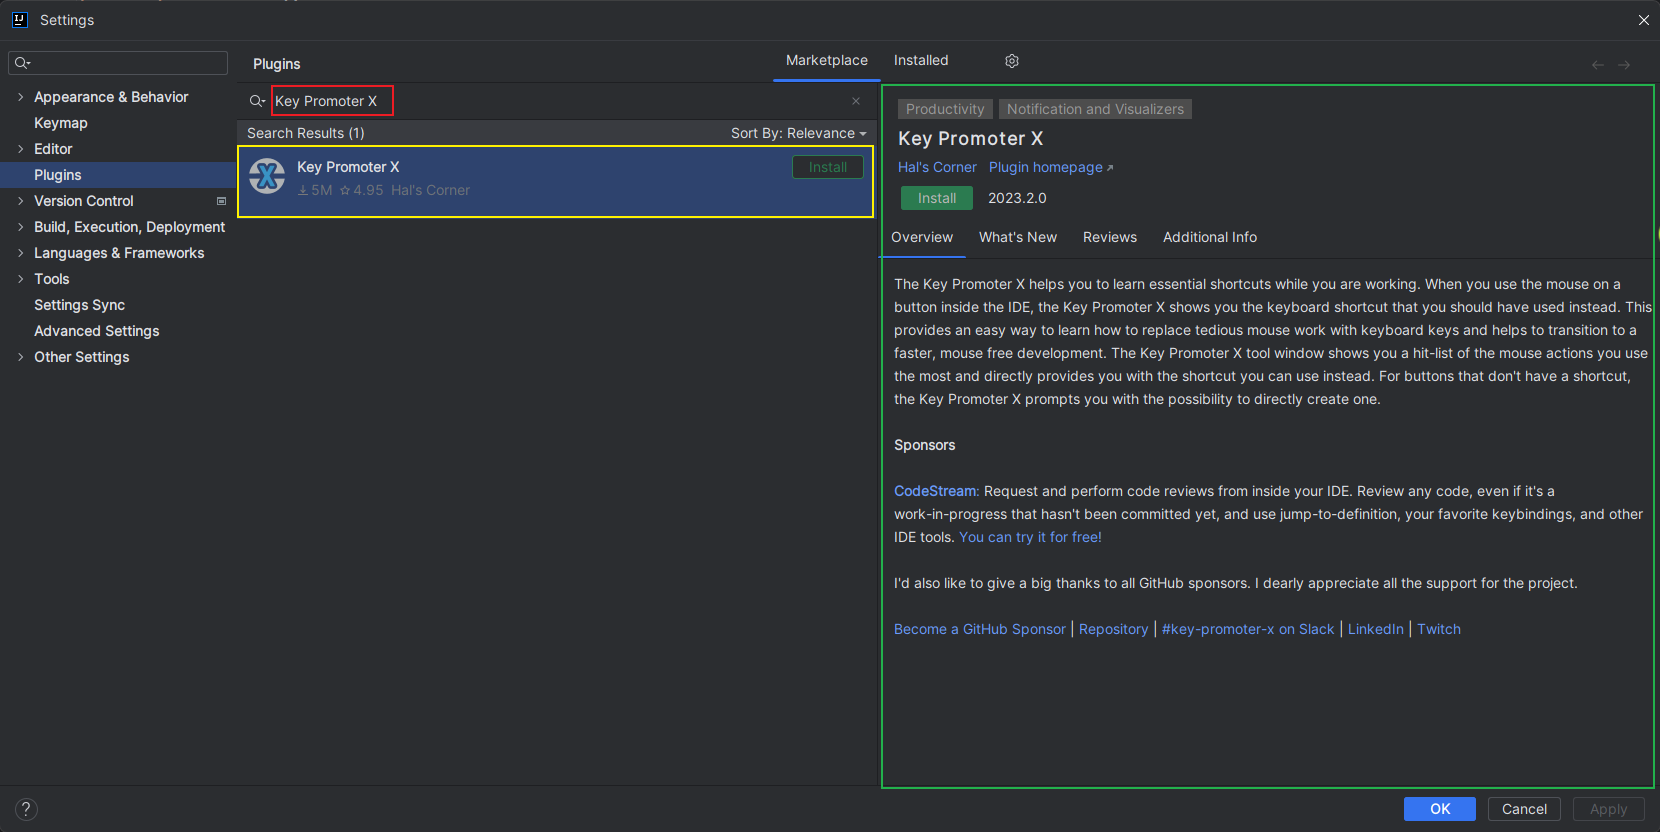The height and width of the screenshot is (832, 1660).
Task: Install plugin from the search results row
Action: (x=828, y=167)
